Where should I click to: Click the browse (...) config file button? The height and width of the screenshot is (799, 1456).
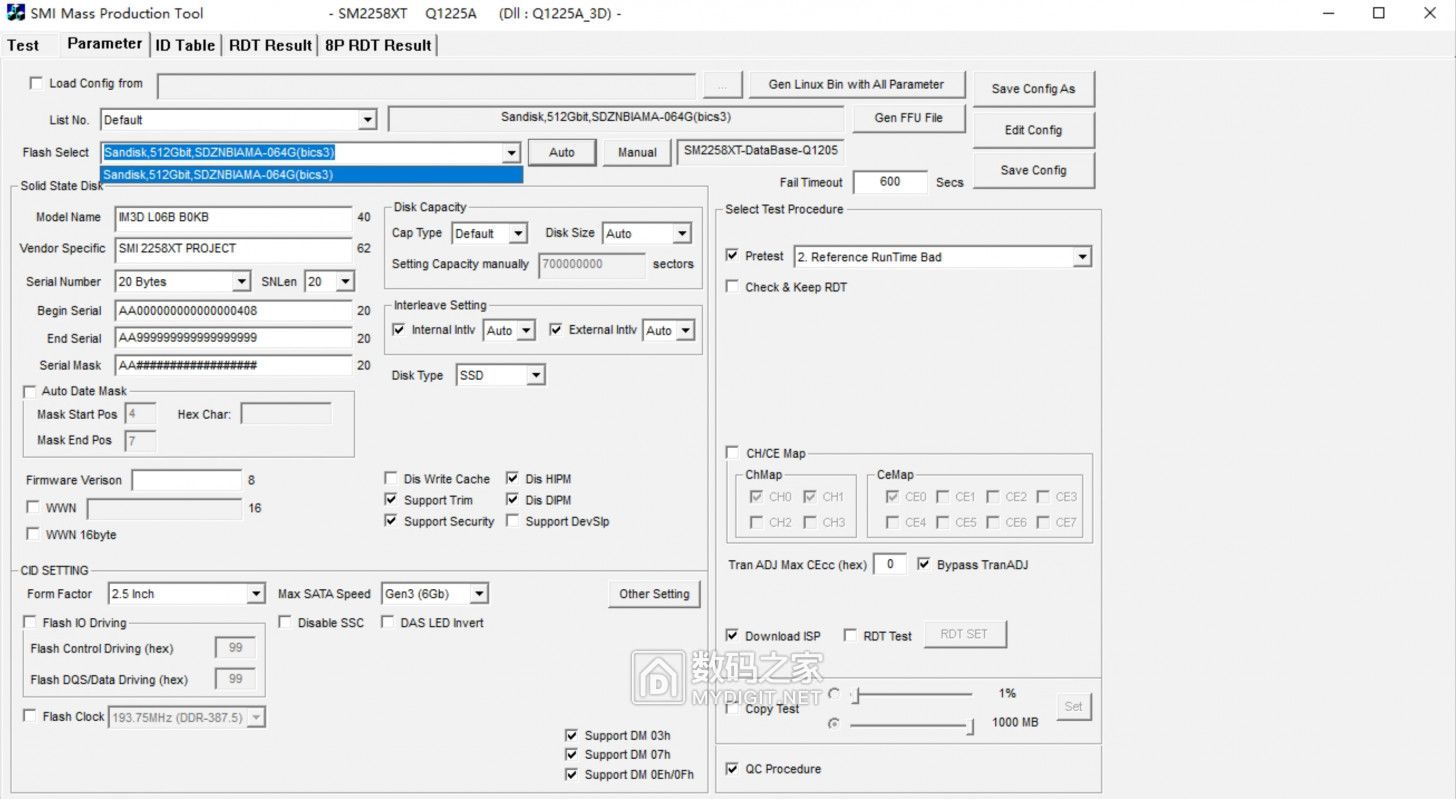tap(722, 84)
